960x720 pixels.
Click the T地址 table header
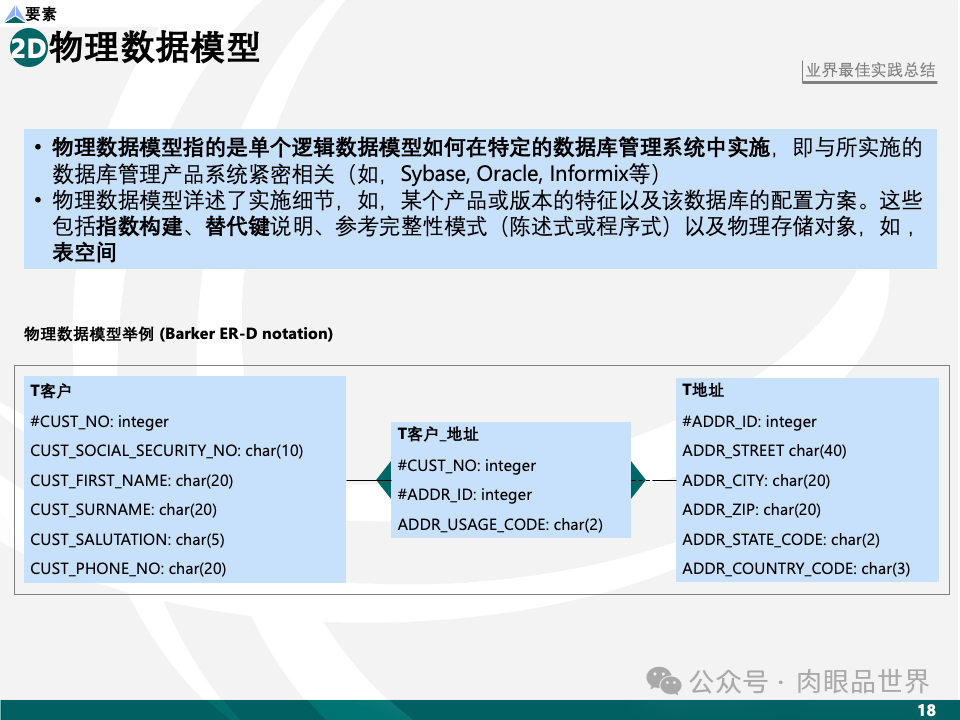point(703,390)
